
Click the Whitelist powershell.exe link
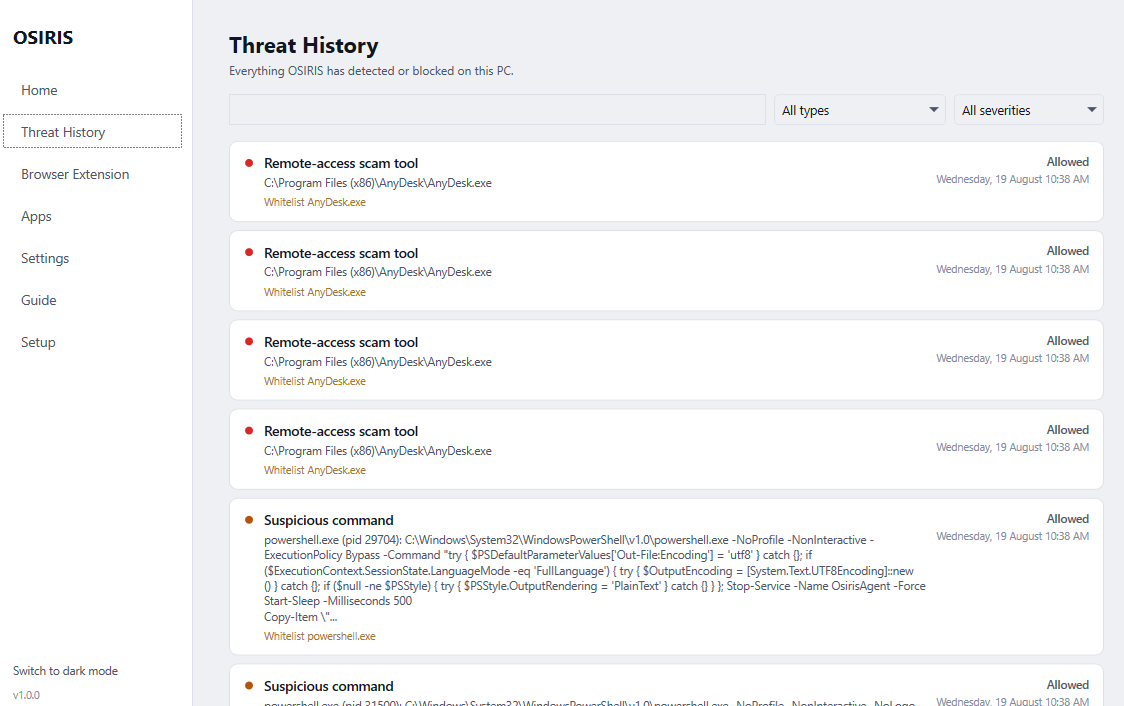click(320, 636)
